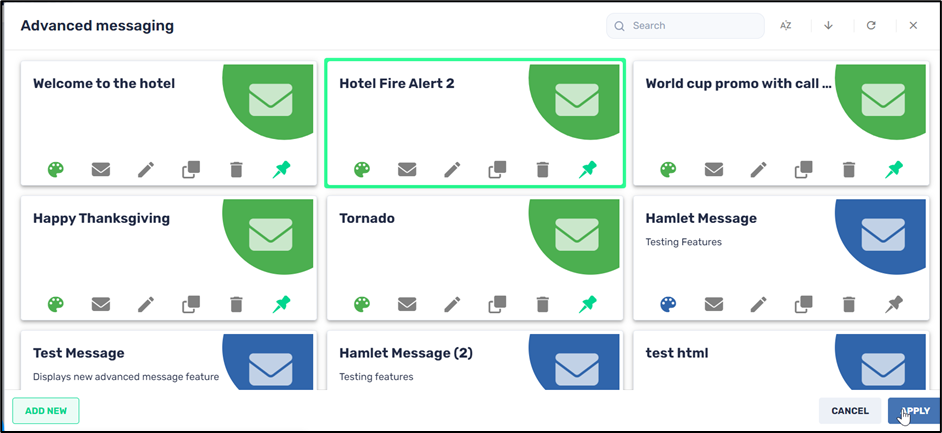The height and width of the screenshot is (433, 942).
Task: Edit the Tornado message with pencil icon
Action: coord(452,304)
